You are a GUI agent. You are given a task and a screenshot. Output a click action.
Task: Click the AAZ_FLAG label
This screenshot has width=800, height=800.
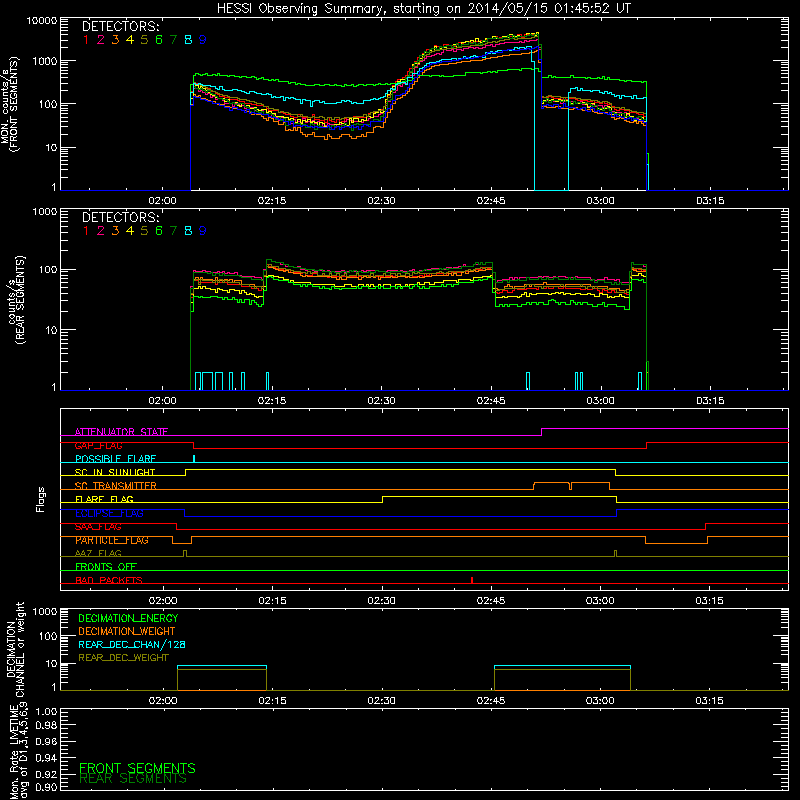pyautogui.click(x=98, y=553)
